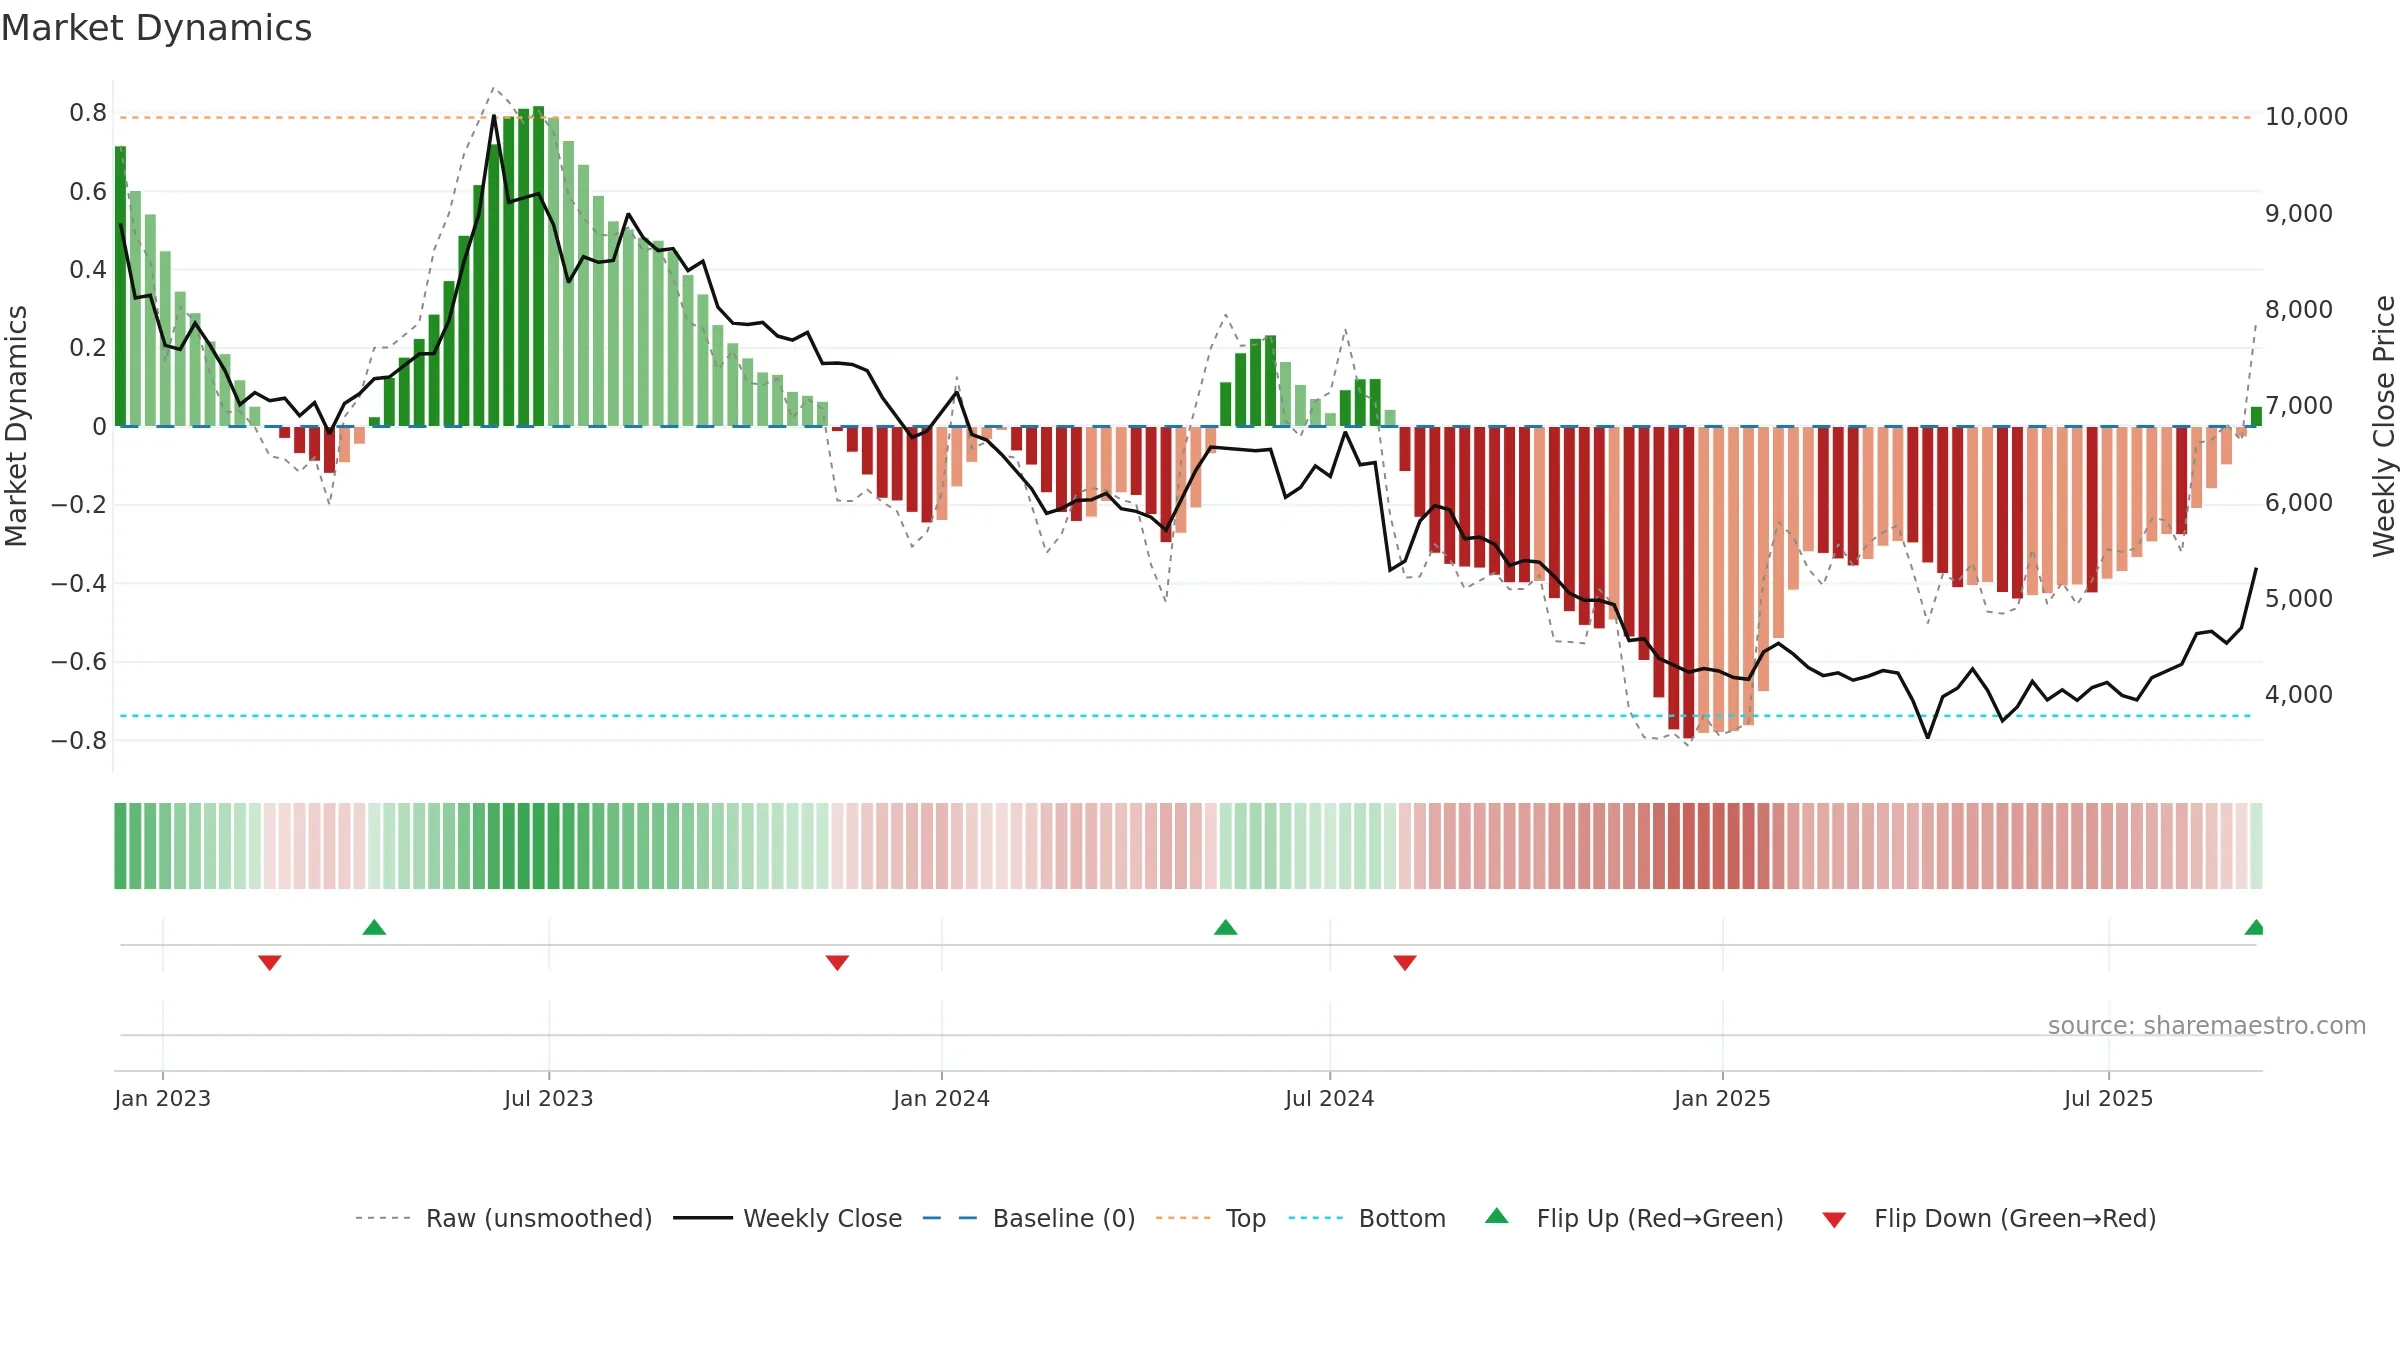Click the dark green heat strip cell near July 2023
This screenshot has height=1350, width=2400.
click(538, 846)
